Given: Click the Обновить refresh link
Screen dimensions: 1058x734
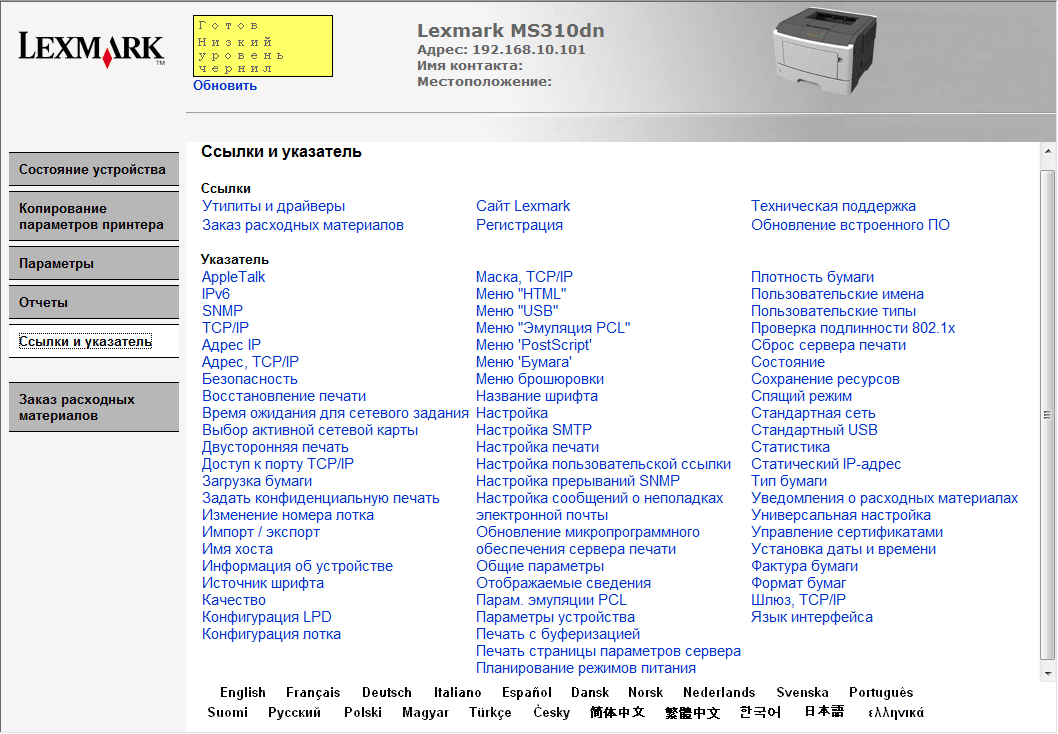Looking at the screenshot, I should (x=225, y=86).
